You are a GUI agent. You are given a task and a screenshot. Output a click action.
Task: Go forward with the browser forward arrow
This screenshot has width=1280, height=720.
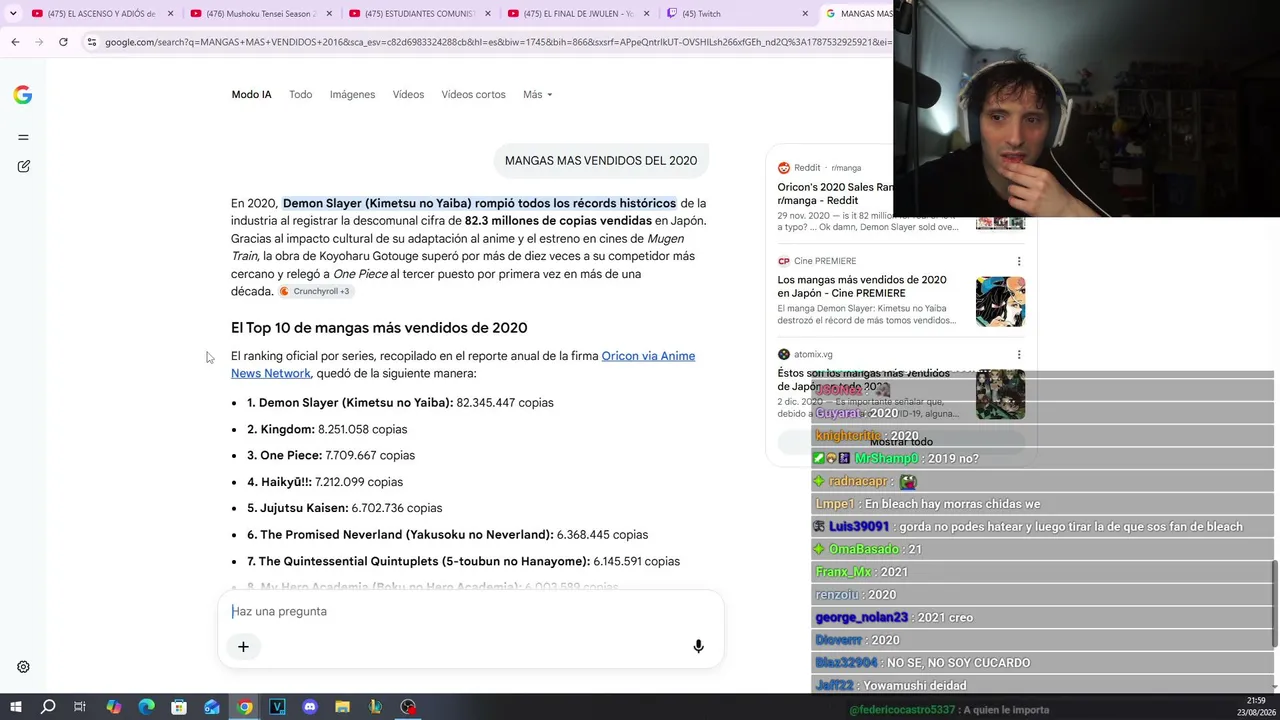click(39, 42)
